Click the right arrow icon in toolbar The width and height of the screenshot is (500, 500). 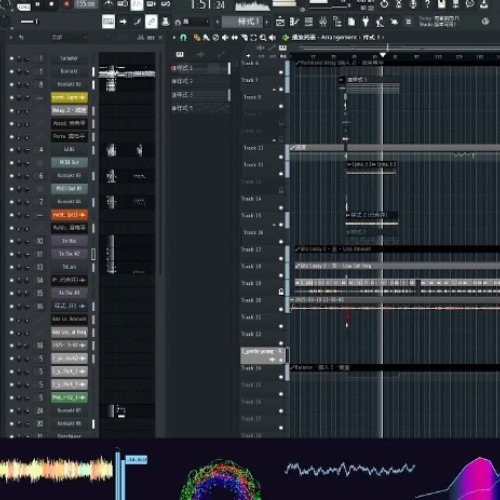click(123, 22)
